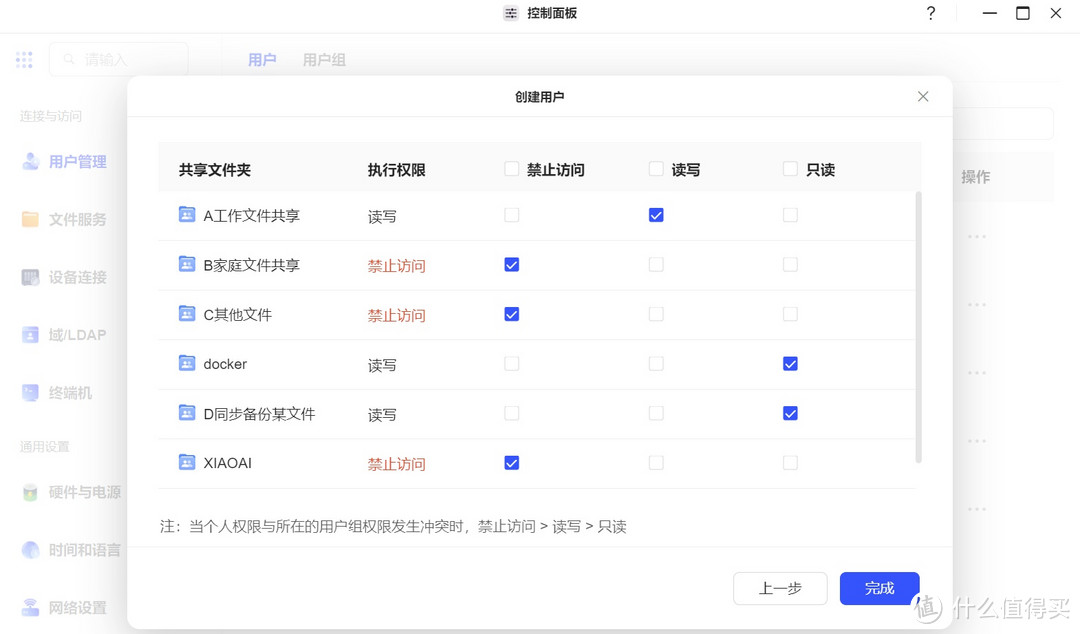
Task: Enable 禁止访问 for D同步备份某文件
Action: tap(511, 412)
